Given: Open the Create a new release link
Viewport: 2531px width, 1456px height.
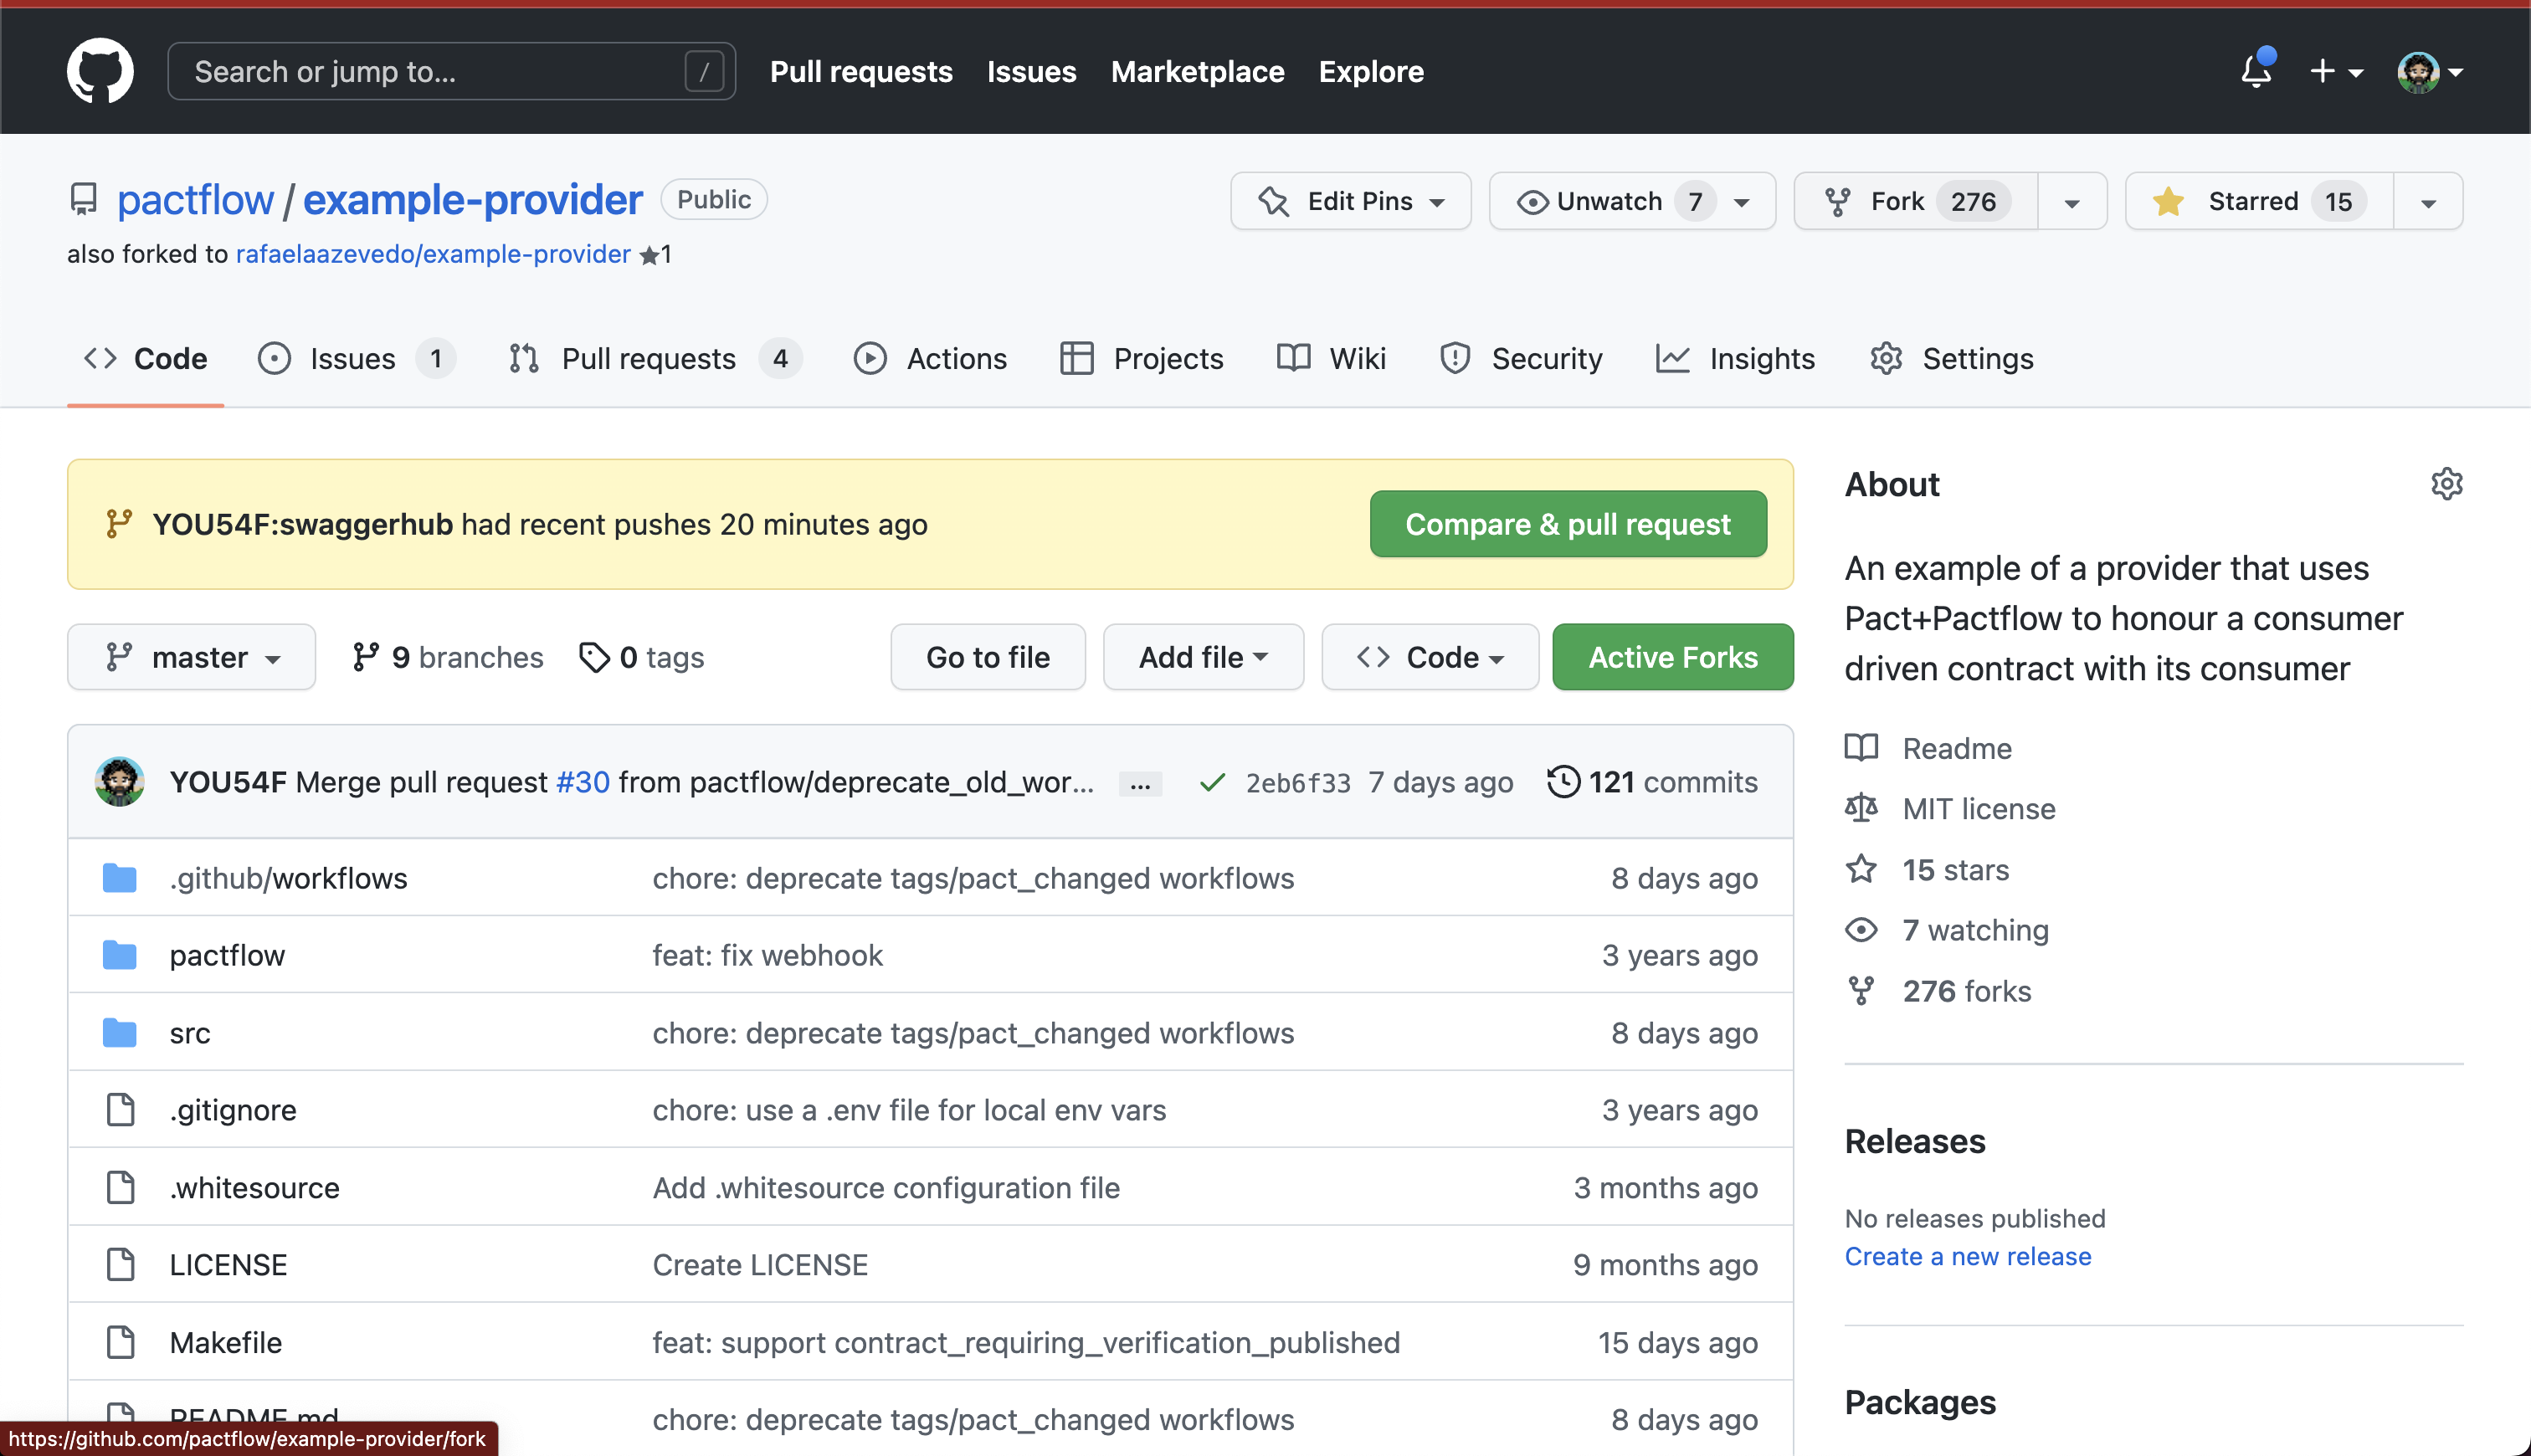Looking at the screenshot, I should coord(1967,1256).
